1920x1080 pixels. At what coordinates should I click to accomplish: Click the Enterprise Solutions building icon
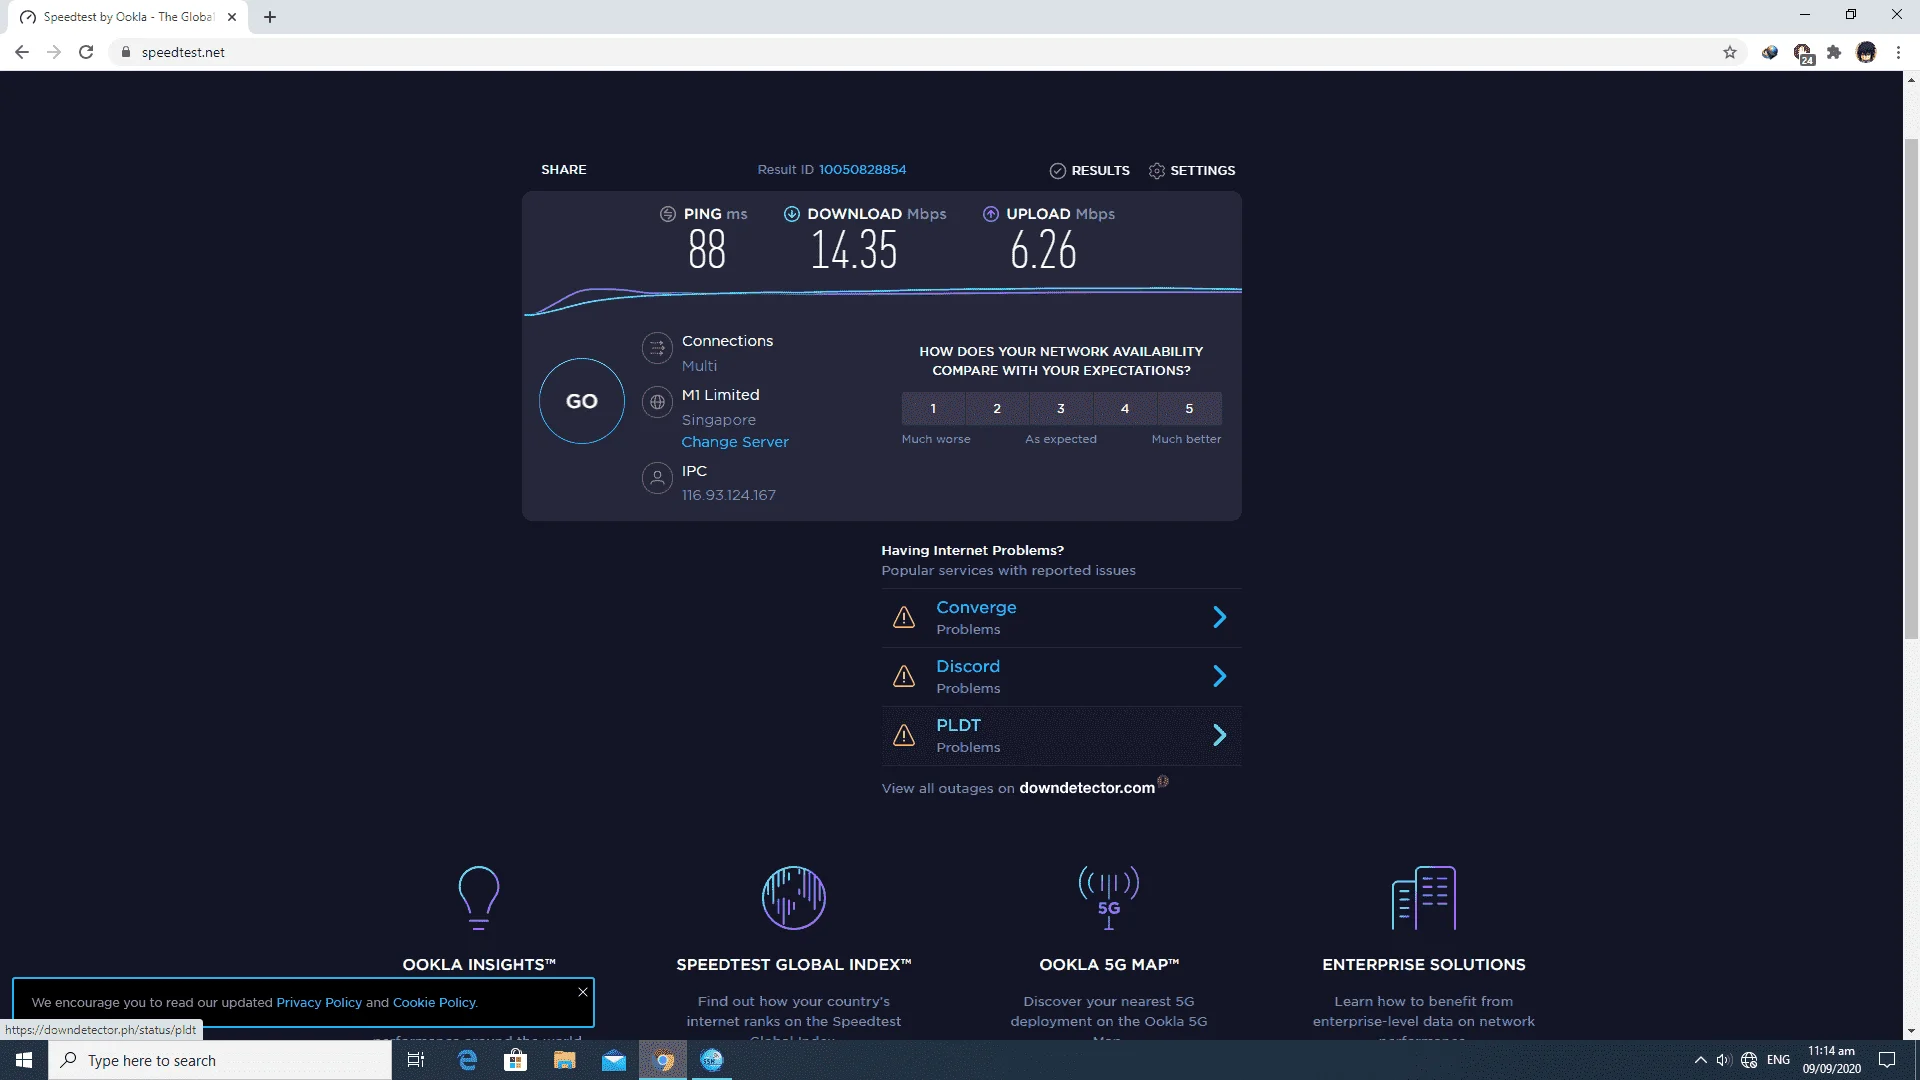(x=1424, y=898)
